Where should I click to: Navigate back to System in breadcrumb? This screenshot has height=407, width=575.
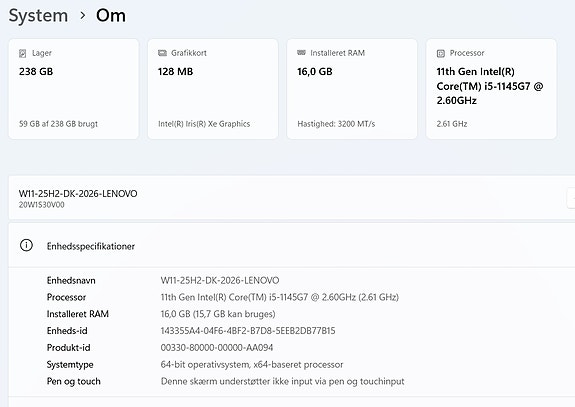38,15
